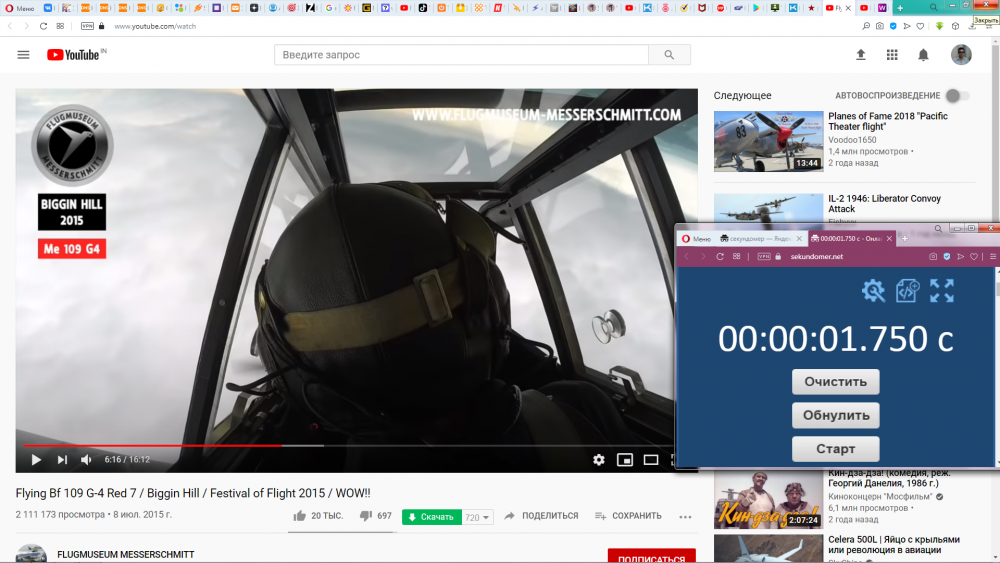Click the Старт button
The height and width of the screenshot is (563, 1000).
835,449
